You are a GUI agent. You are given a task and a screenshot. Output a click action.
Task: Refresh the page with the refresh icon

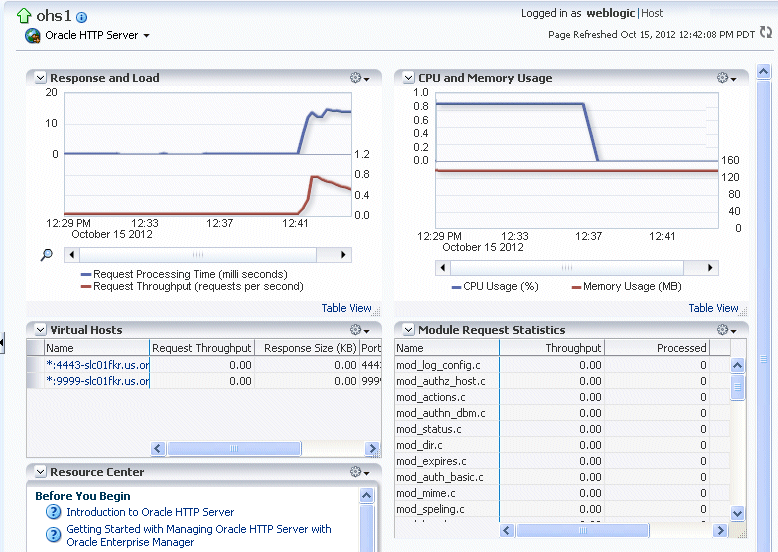pyautogui.click(x=766, y=33)
